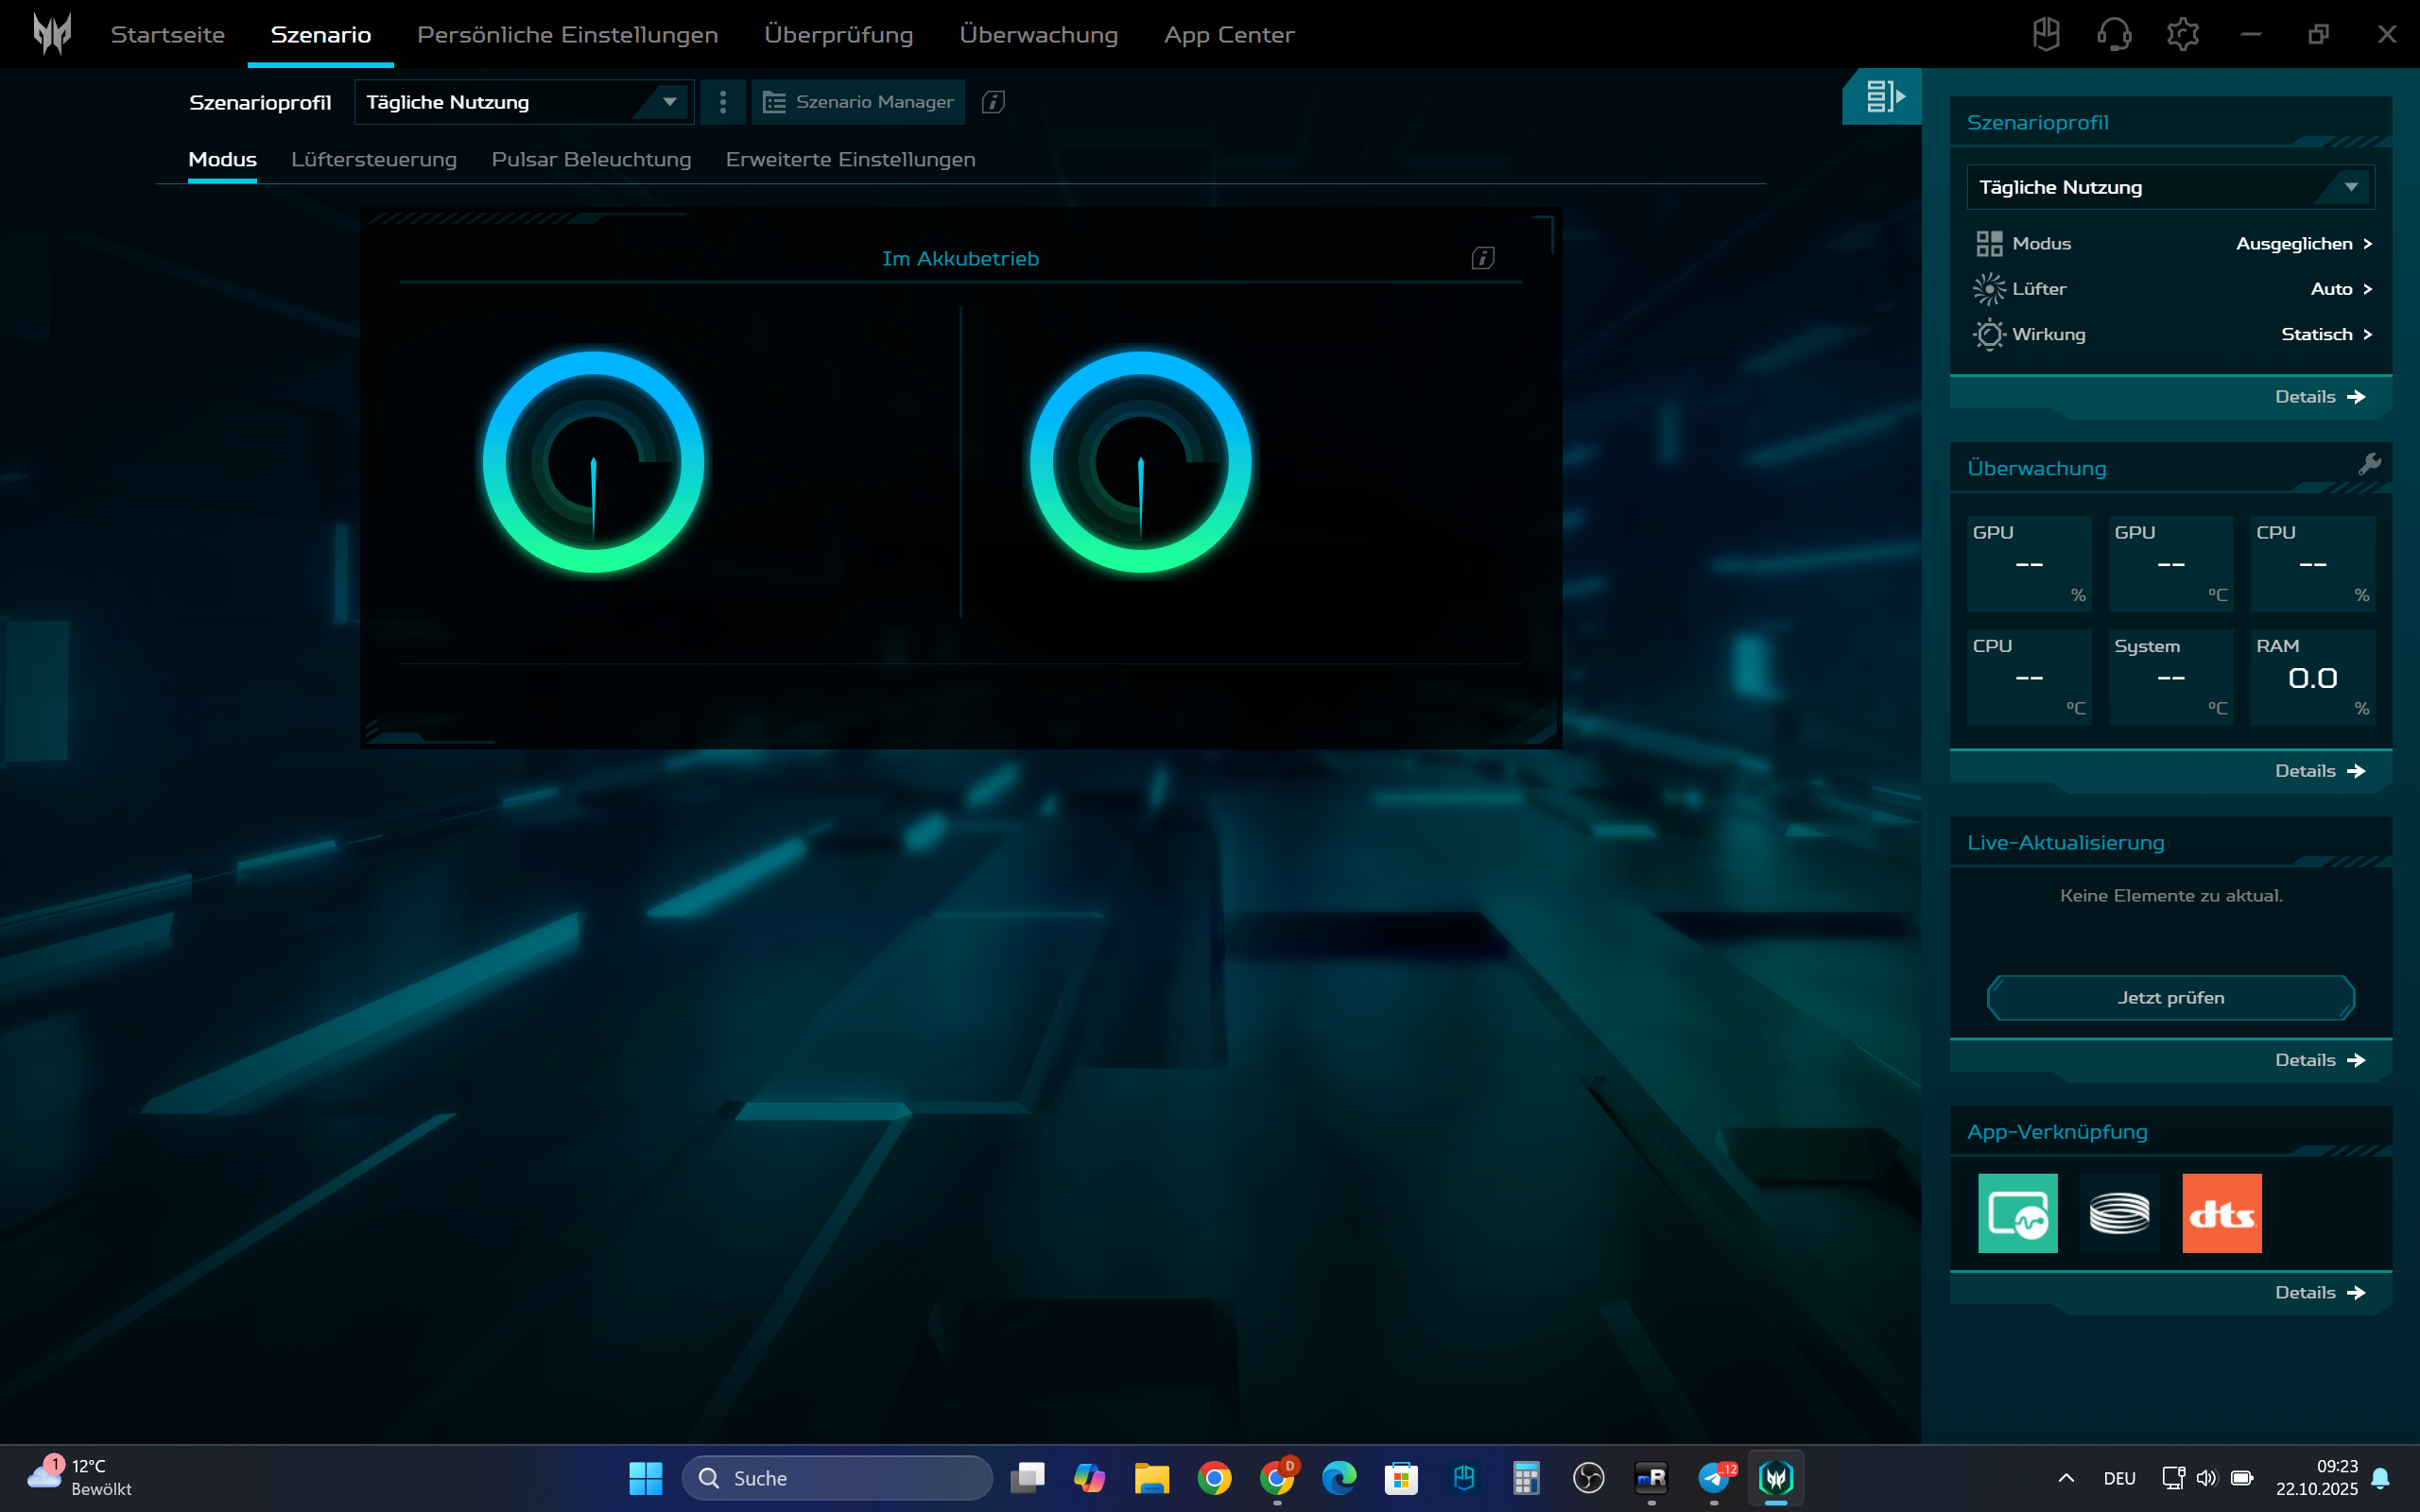Image resolution: width=2420 pixels, height=1512 pixels.
Task: Open the headset support icon
Action: [x=2113, y=34]
